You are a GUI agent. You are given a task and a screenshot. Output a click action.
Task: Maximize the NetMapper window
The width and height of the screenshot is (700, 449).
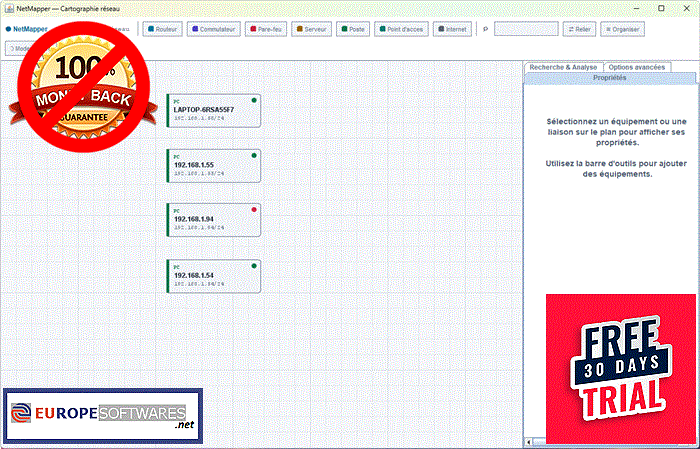[x=661, y=8]
